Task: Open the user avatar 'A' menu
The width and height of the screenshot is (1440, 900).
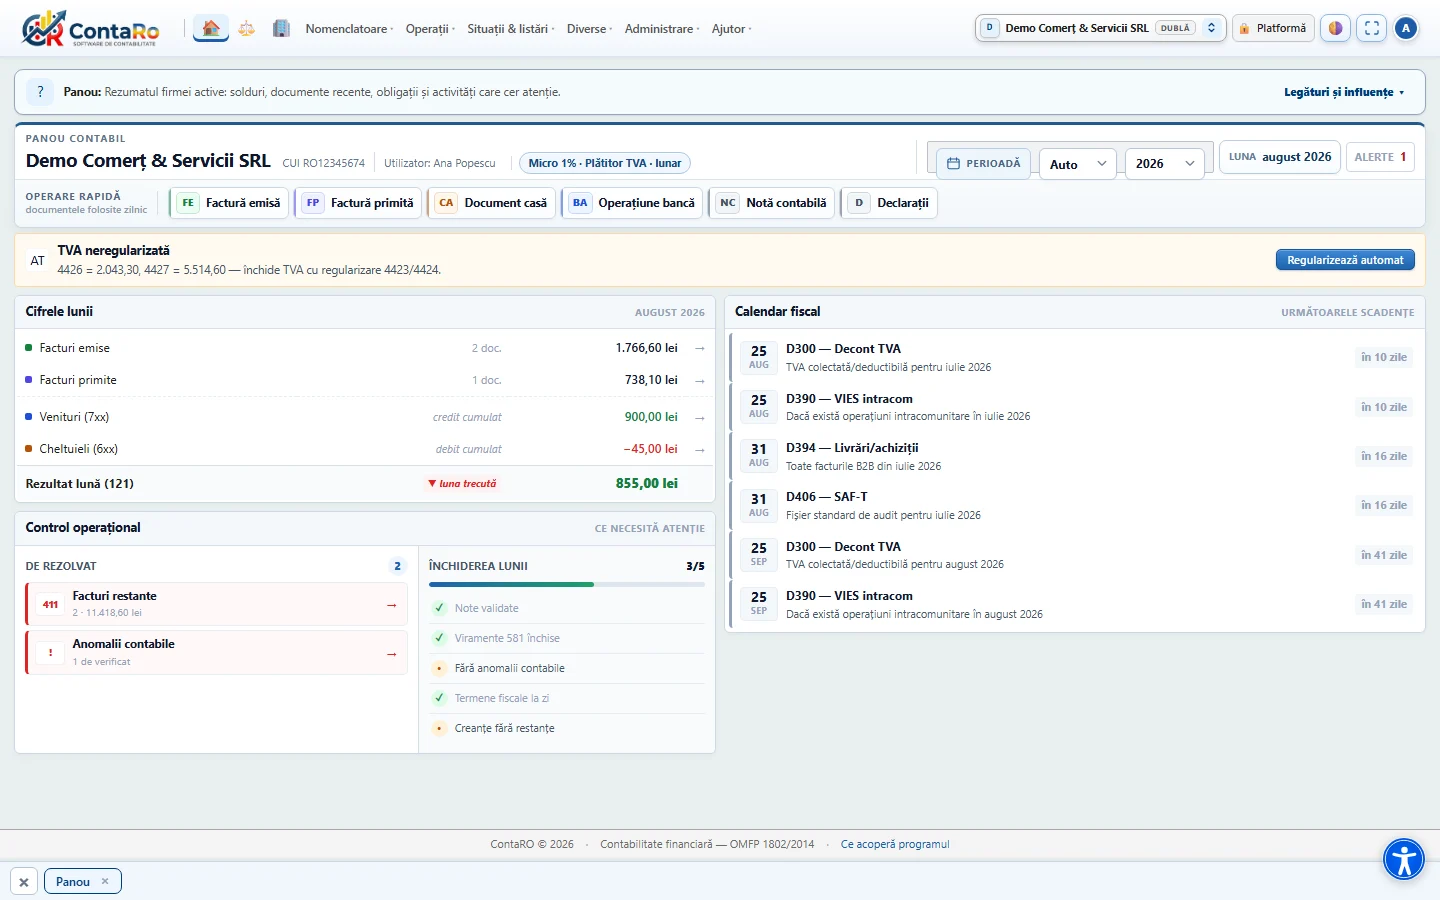Action: tap(1406, 28)
